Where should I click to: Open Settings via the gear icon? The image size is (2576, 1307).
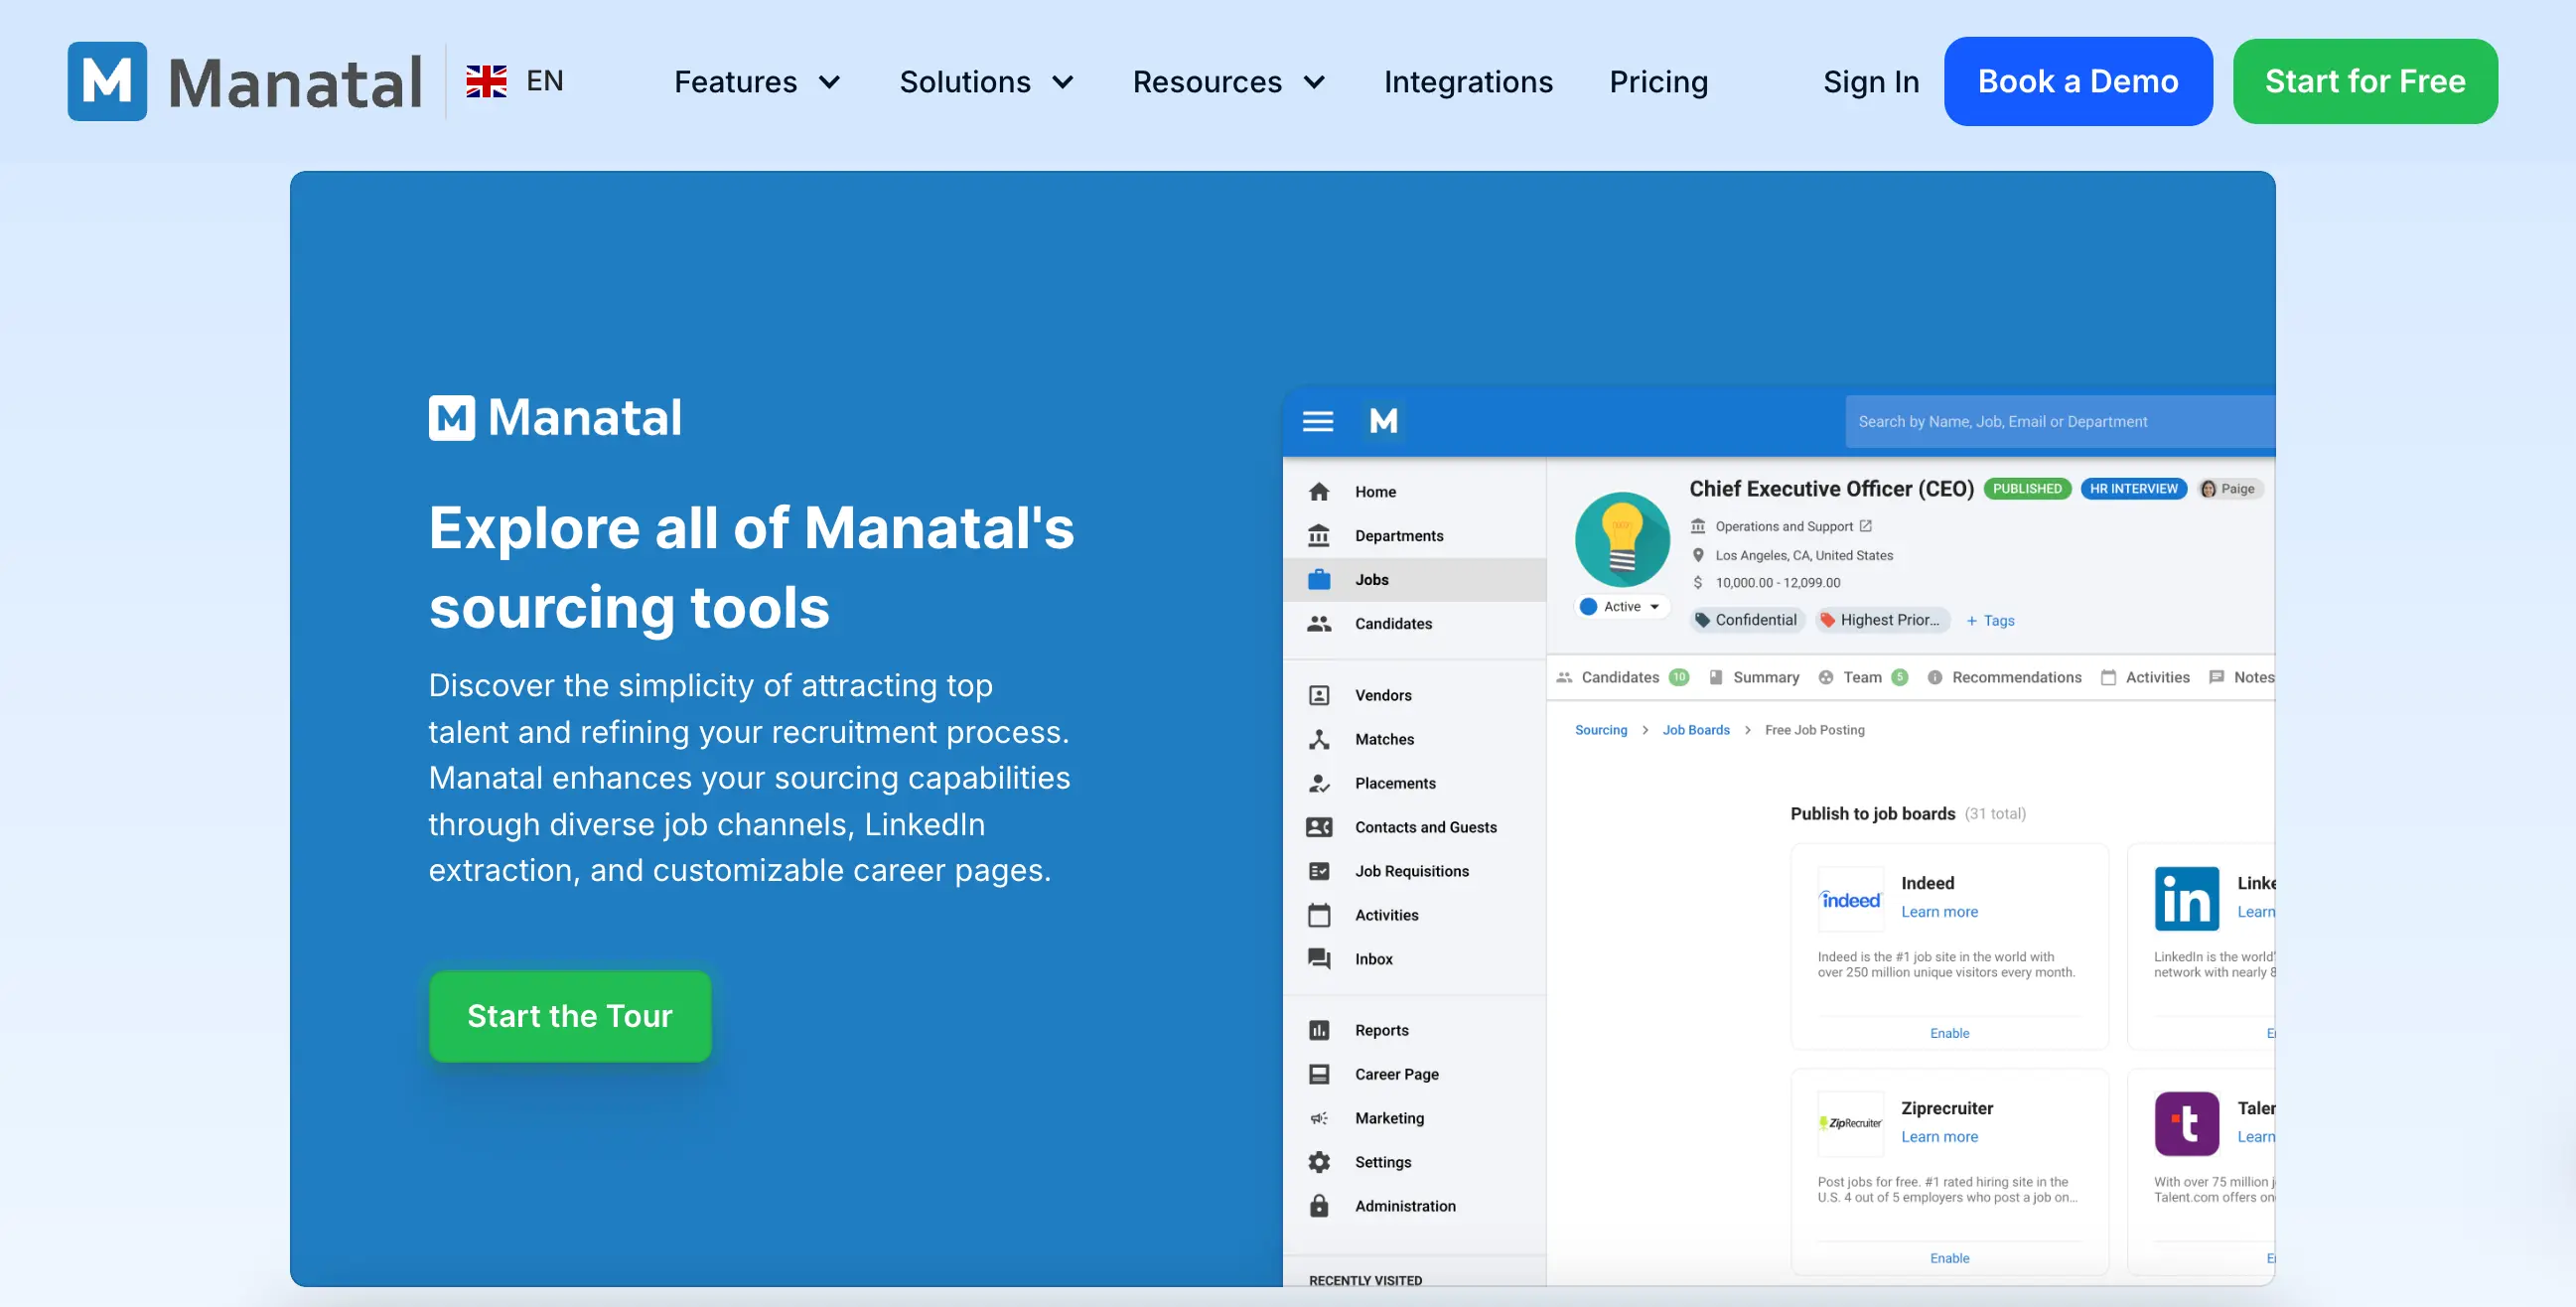(1320, 1161)
